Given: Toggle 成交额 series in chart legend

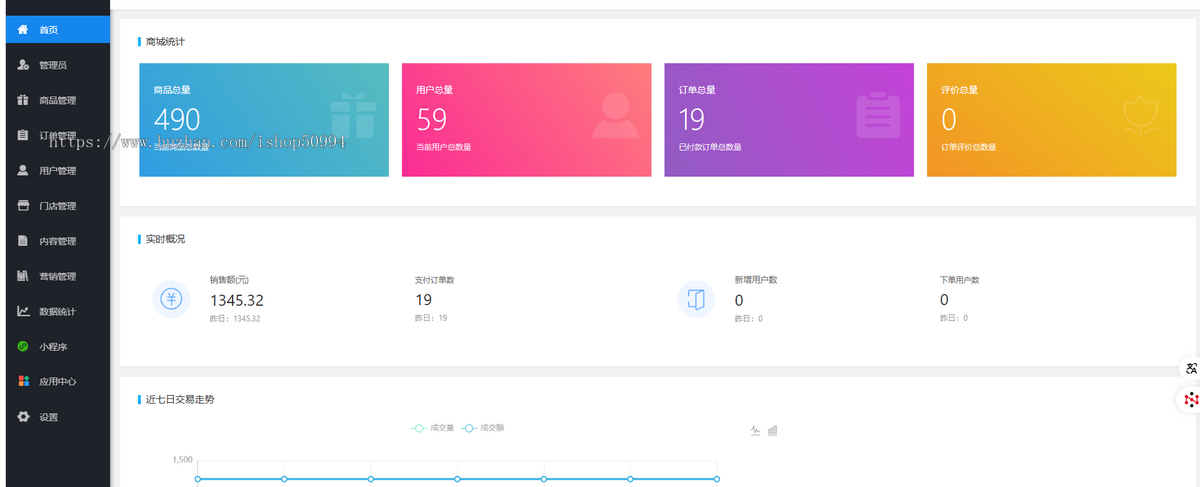Looking at the screenshot, I should [x=484, y=428].
